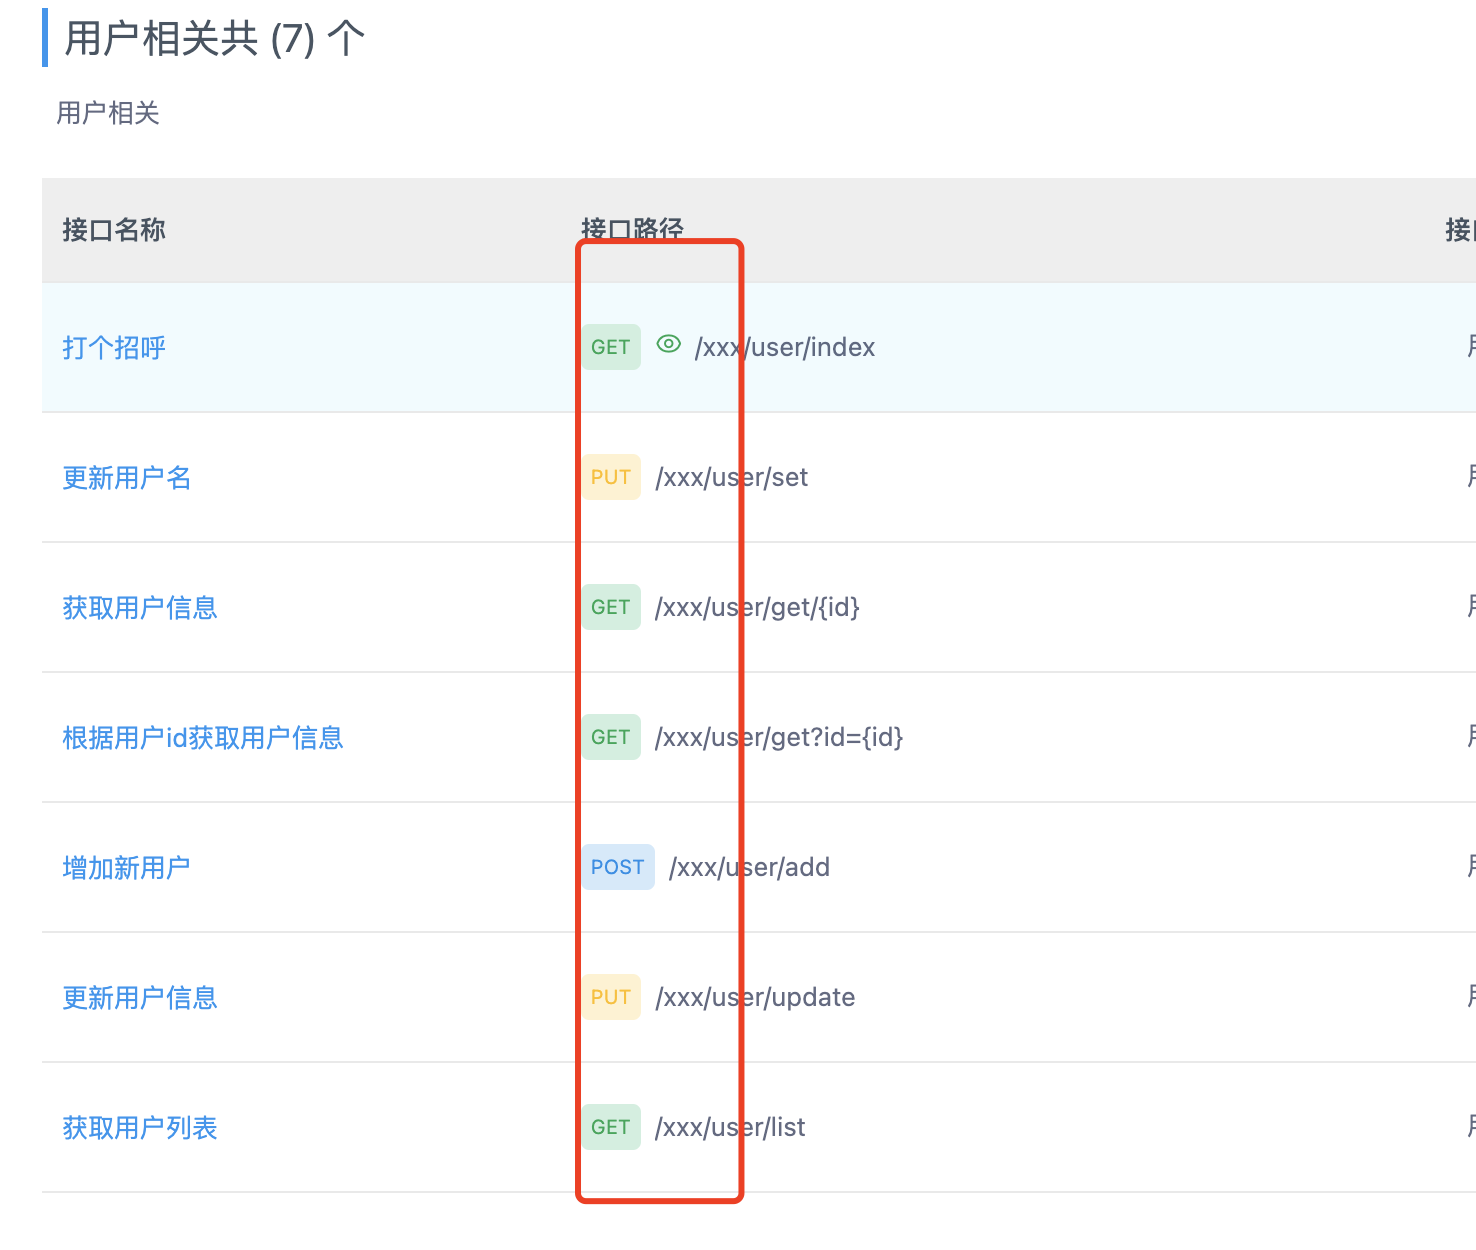Click the 接口路径 column header

point(632,228)
